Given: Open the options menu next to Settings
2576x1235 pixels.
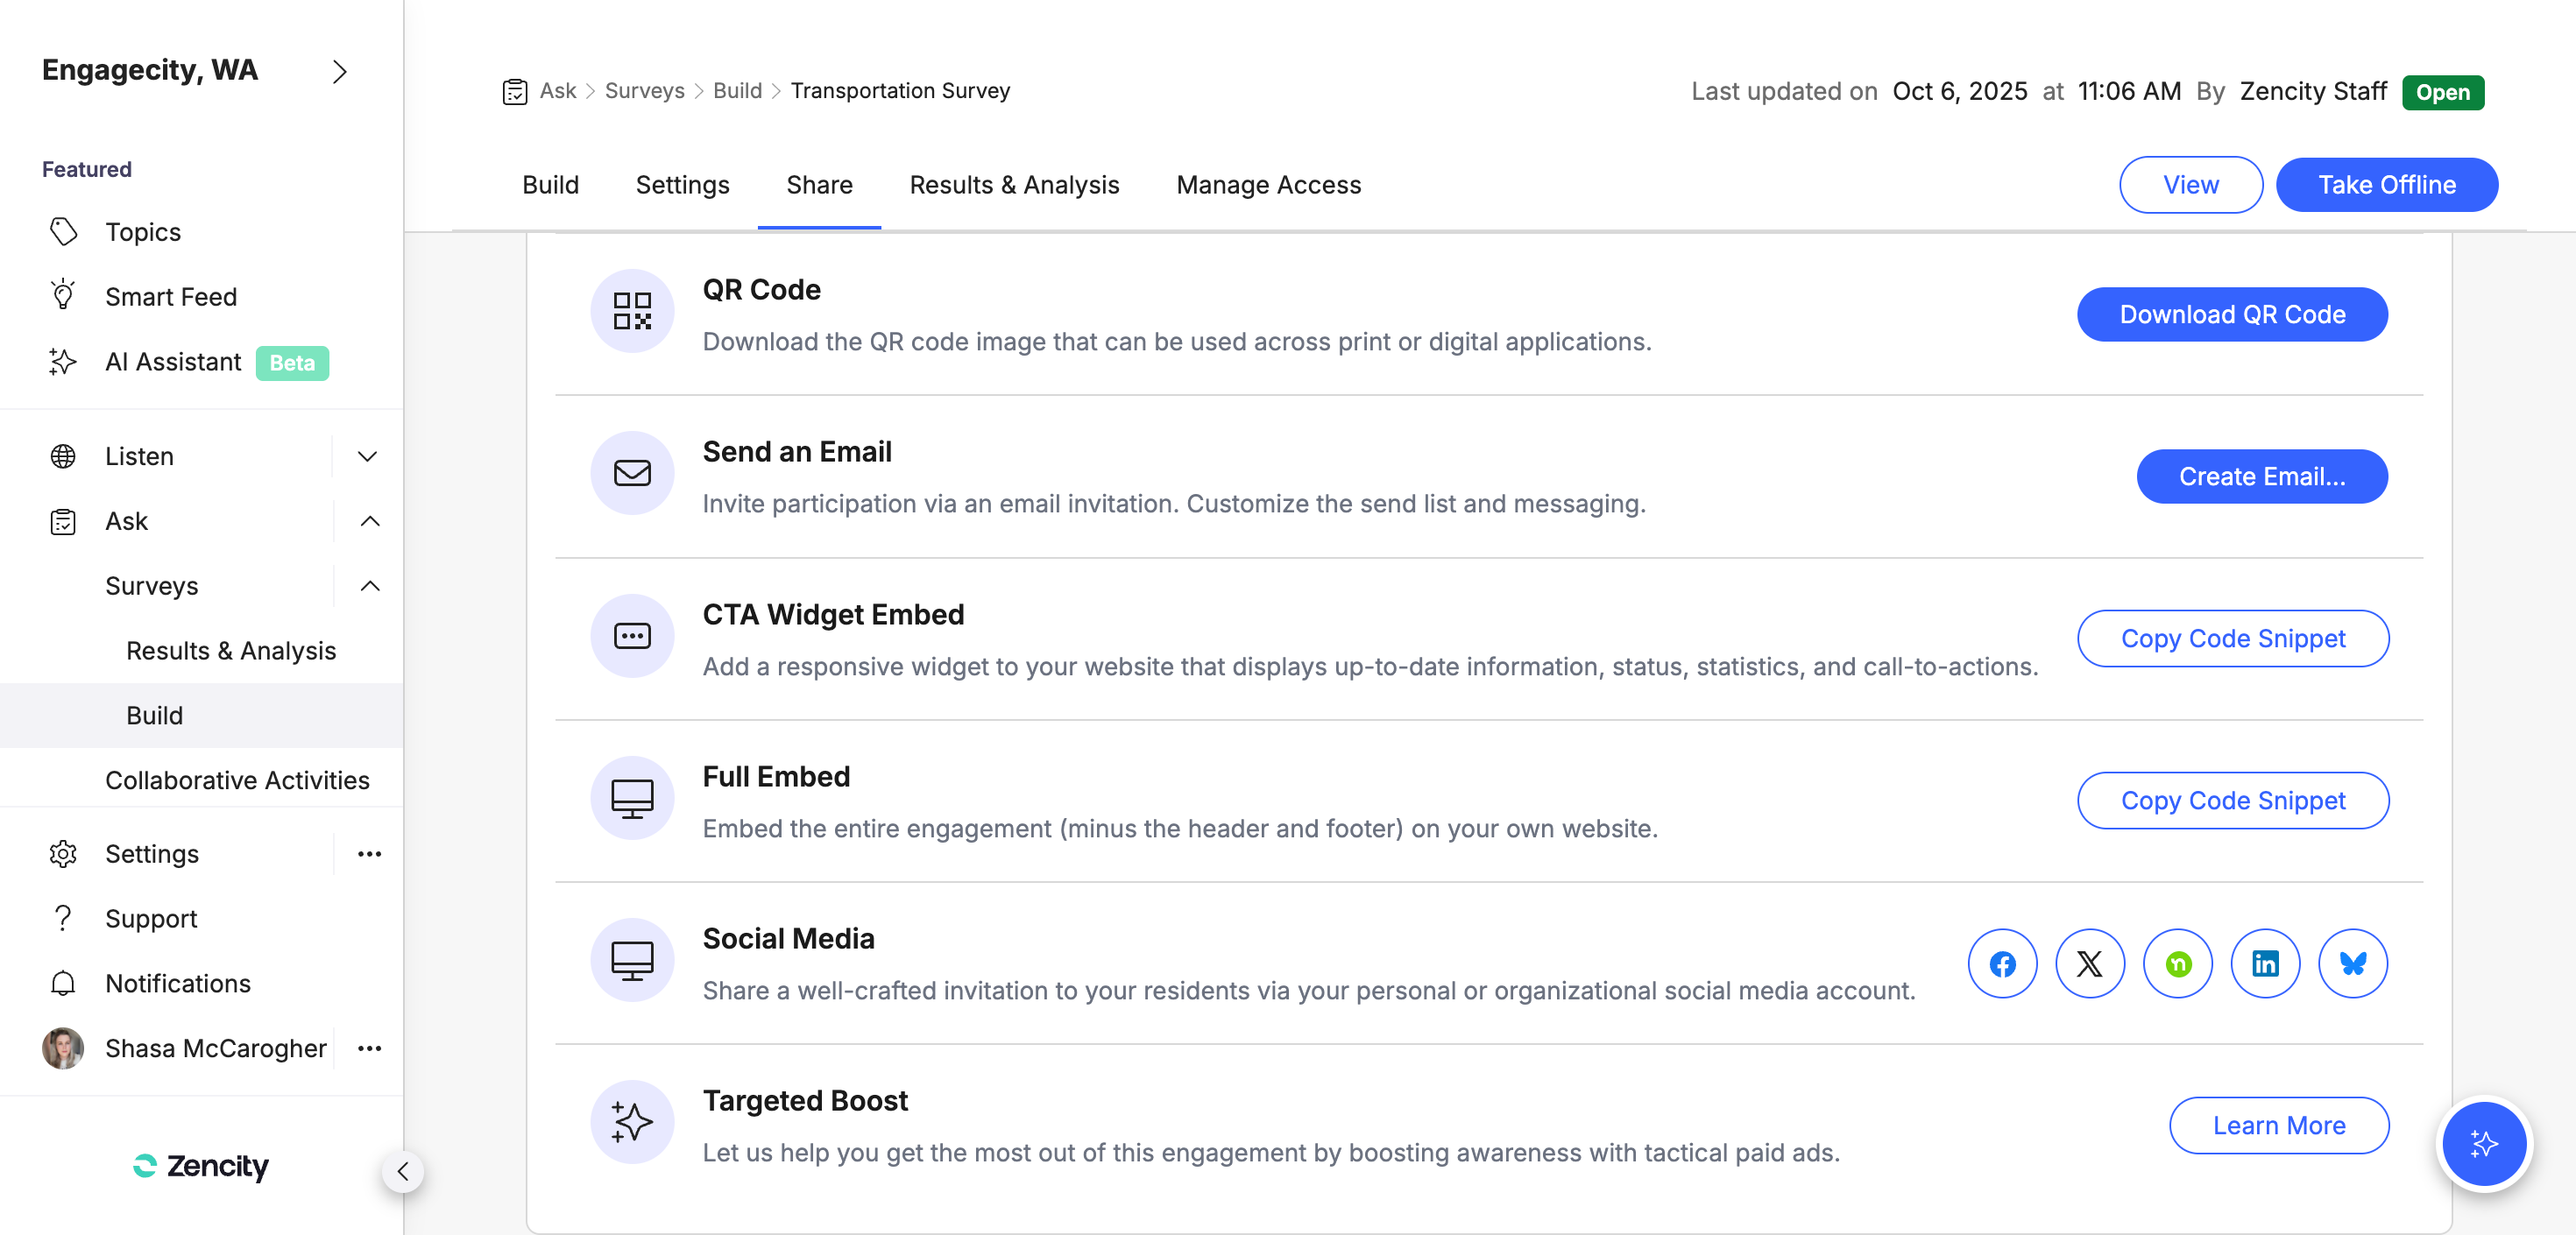Looking at the screenshot, I should (371, 853).
